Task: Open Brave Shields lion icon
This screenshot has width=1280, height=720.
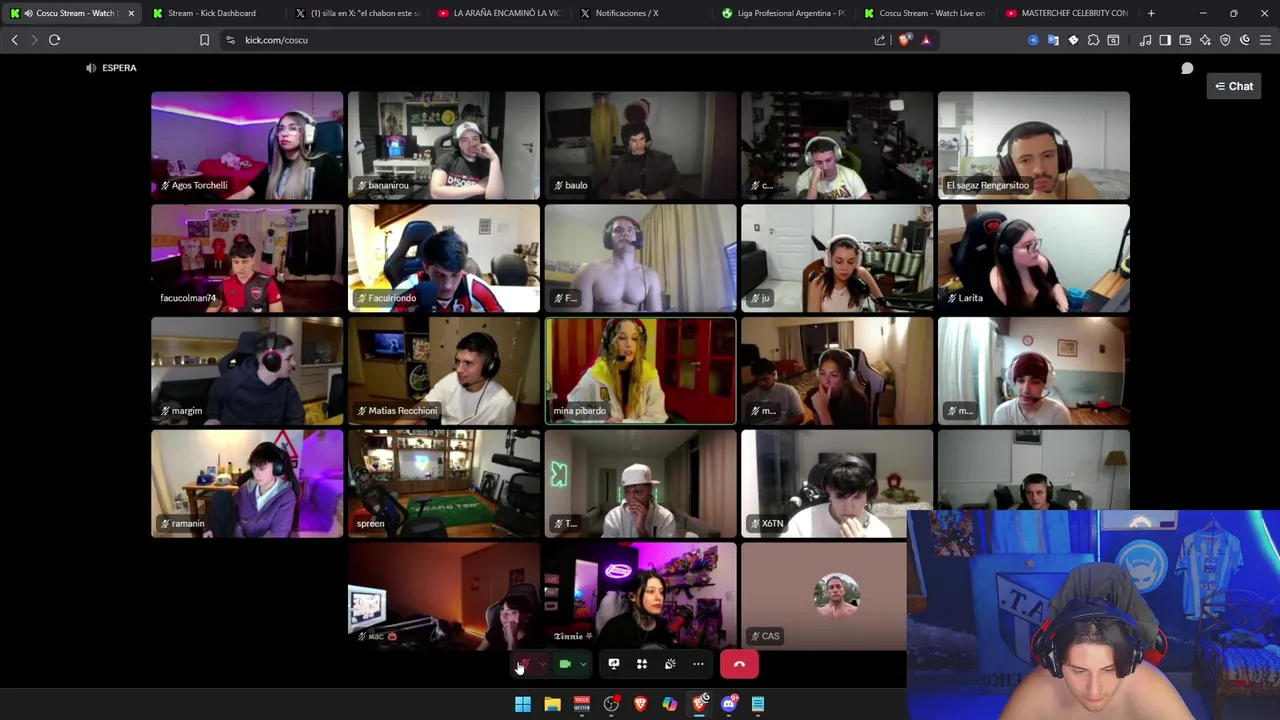Action: pos(905,40)
